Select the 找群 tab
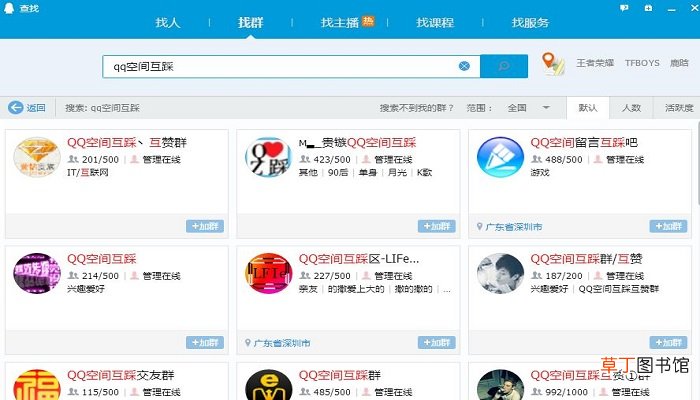The height and width of the screenshot is (400, 700). [x=250, y=22]
